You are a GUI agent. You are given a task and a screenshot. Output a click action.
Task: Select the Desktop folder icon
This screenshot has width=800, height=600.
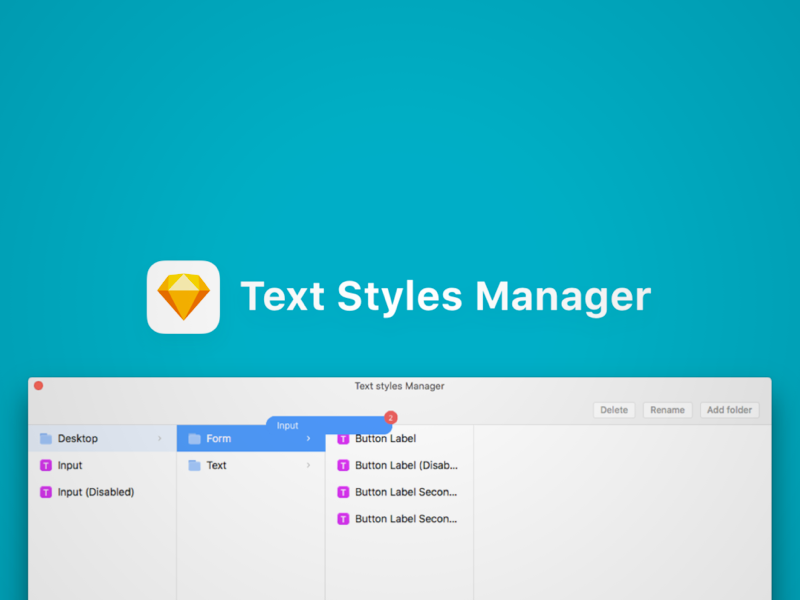[x=46, y=438]
